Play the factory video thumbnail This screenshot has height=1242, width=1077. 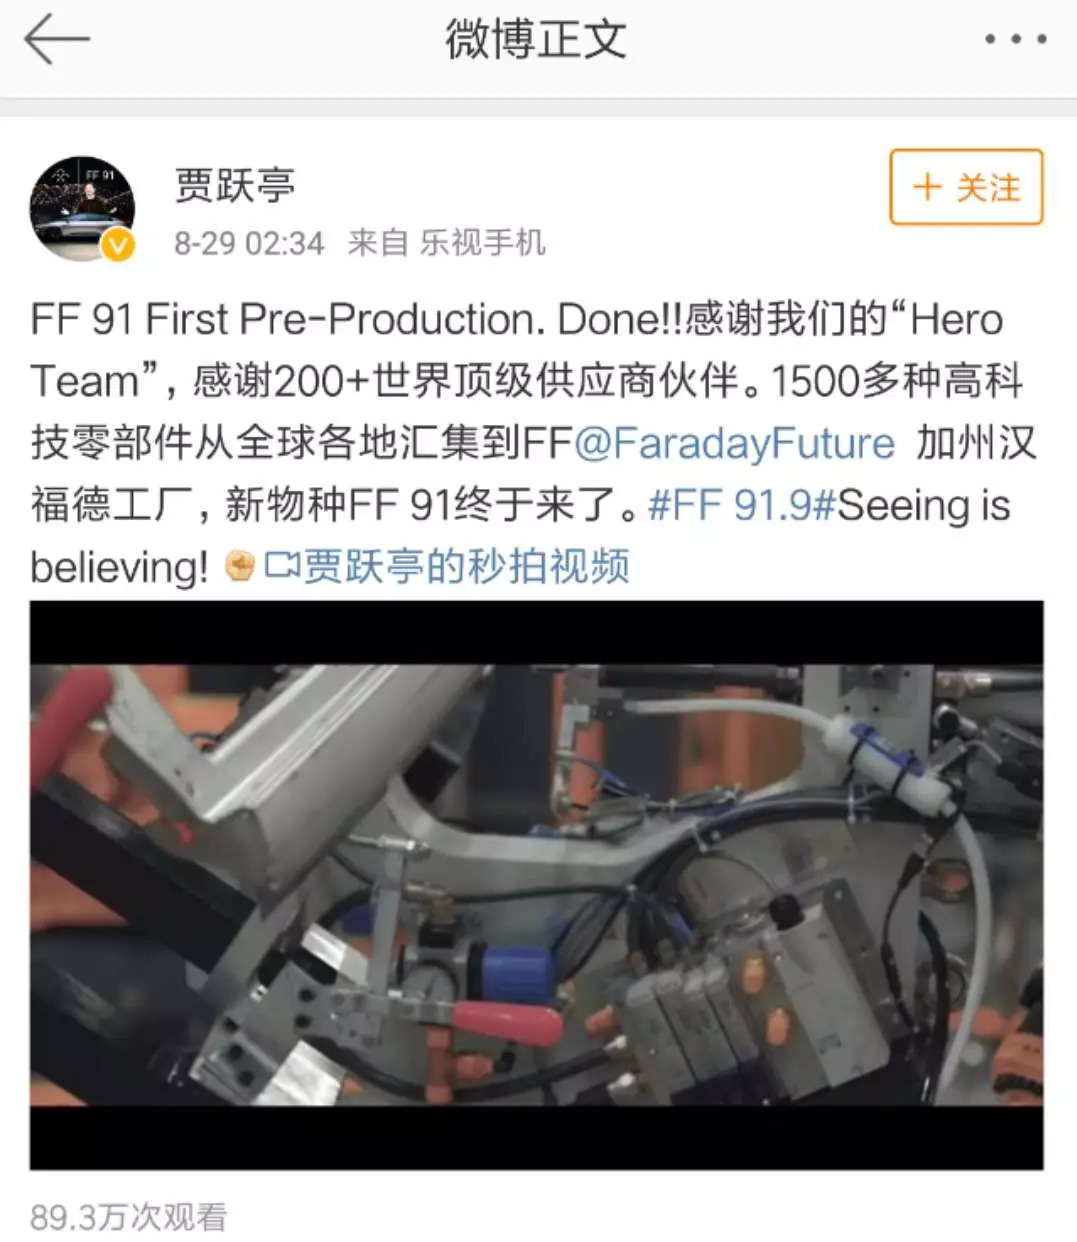point(536,885)
